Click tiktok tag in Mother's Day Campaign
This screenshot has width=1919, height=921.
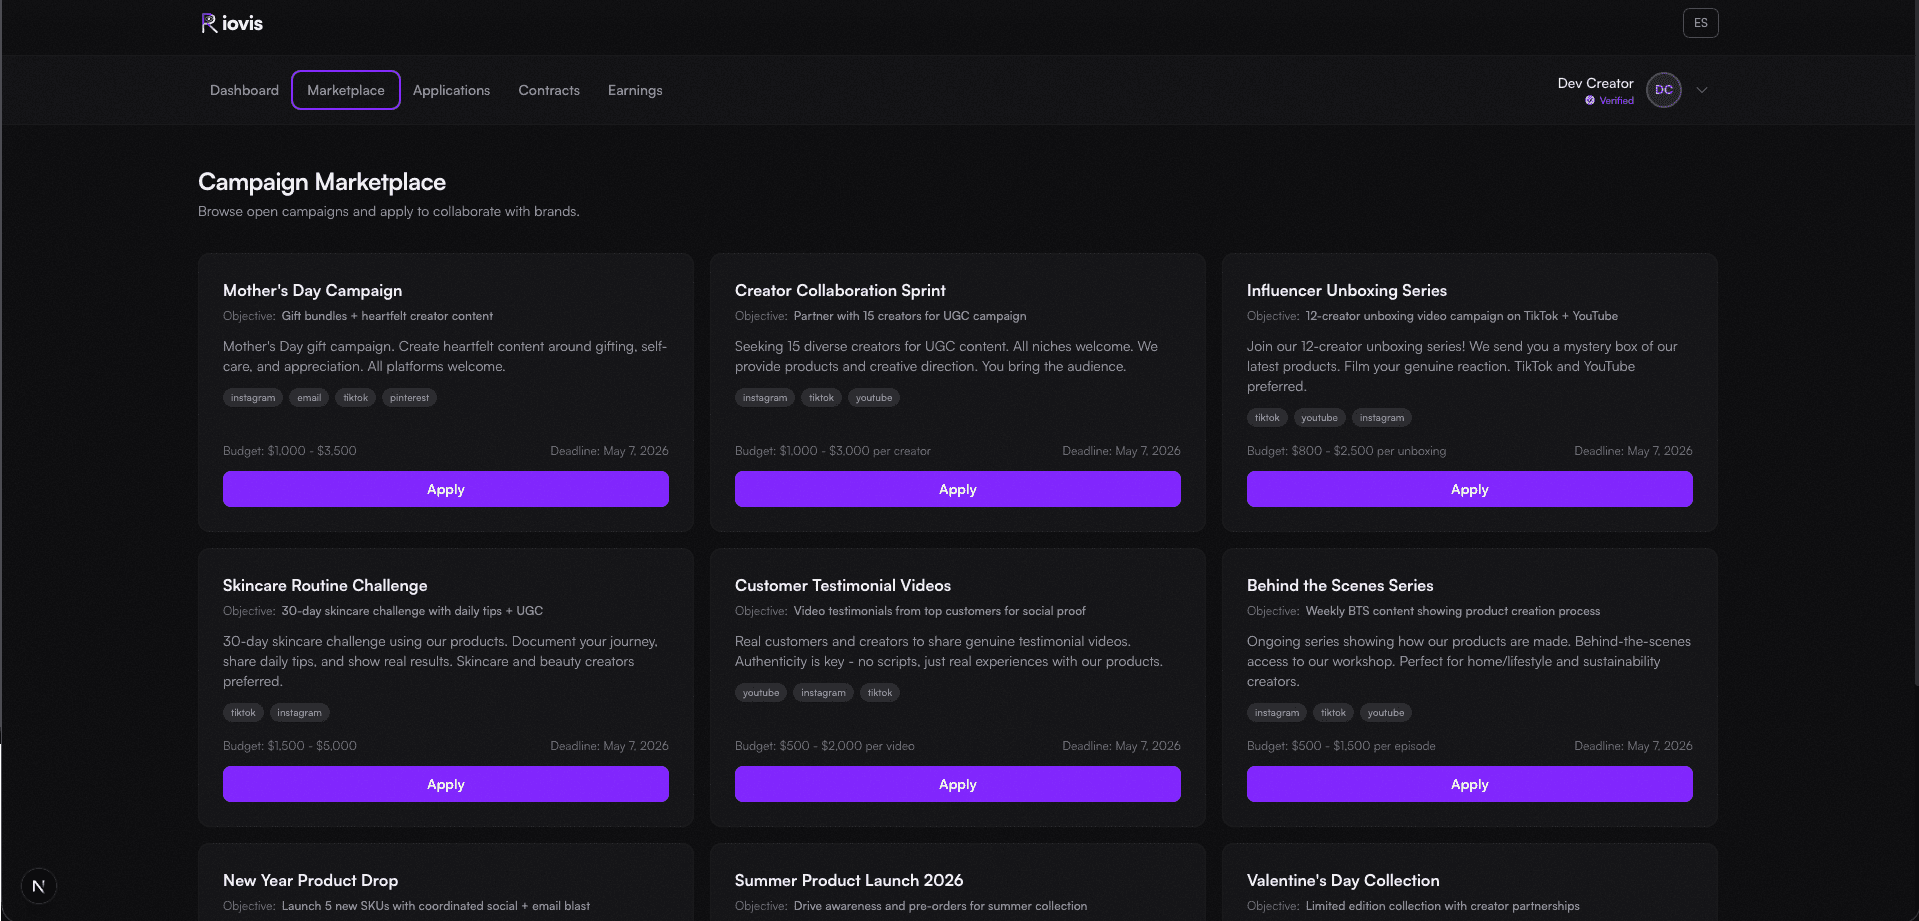[355, 398]
